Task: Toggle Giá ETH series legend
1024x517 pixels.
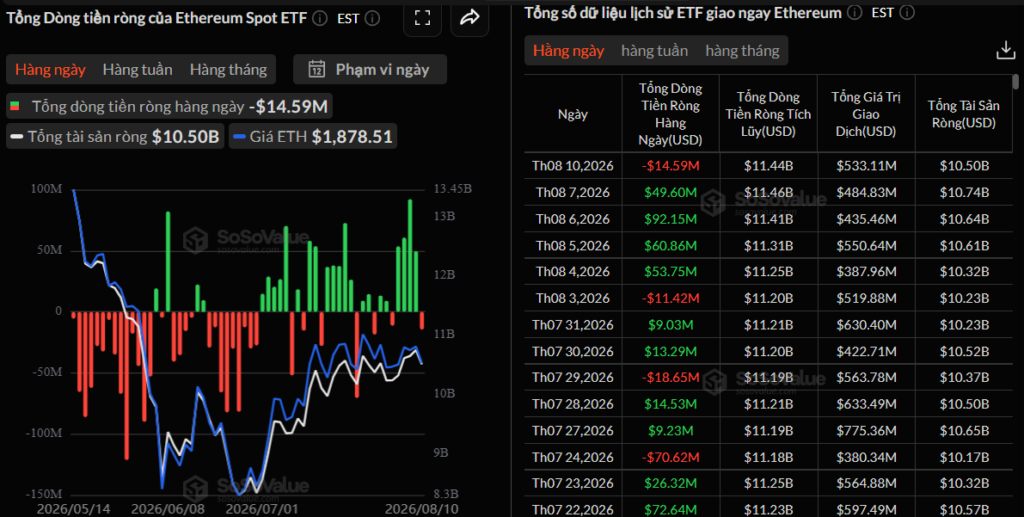Action: pyautogui.click(x=313, y=136)
